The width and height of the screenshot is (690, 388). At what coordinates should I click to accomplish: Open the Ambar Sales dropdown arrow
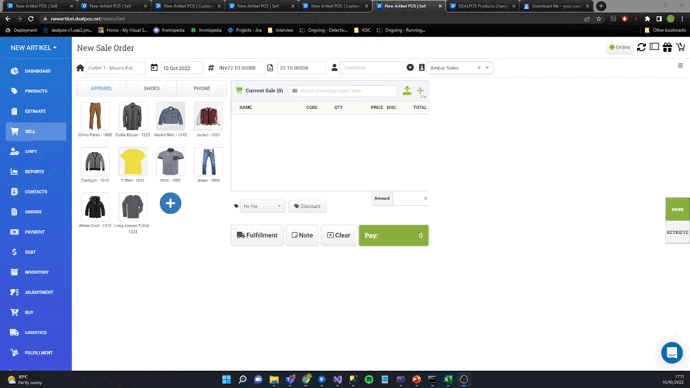point(487,68)
